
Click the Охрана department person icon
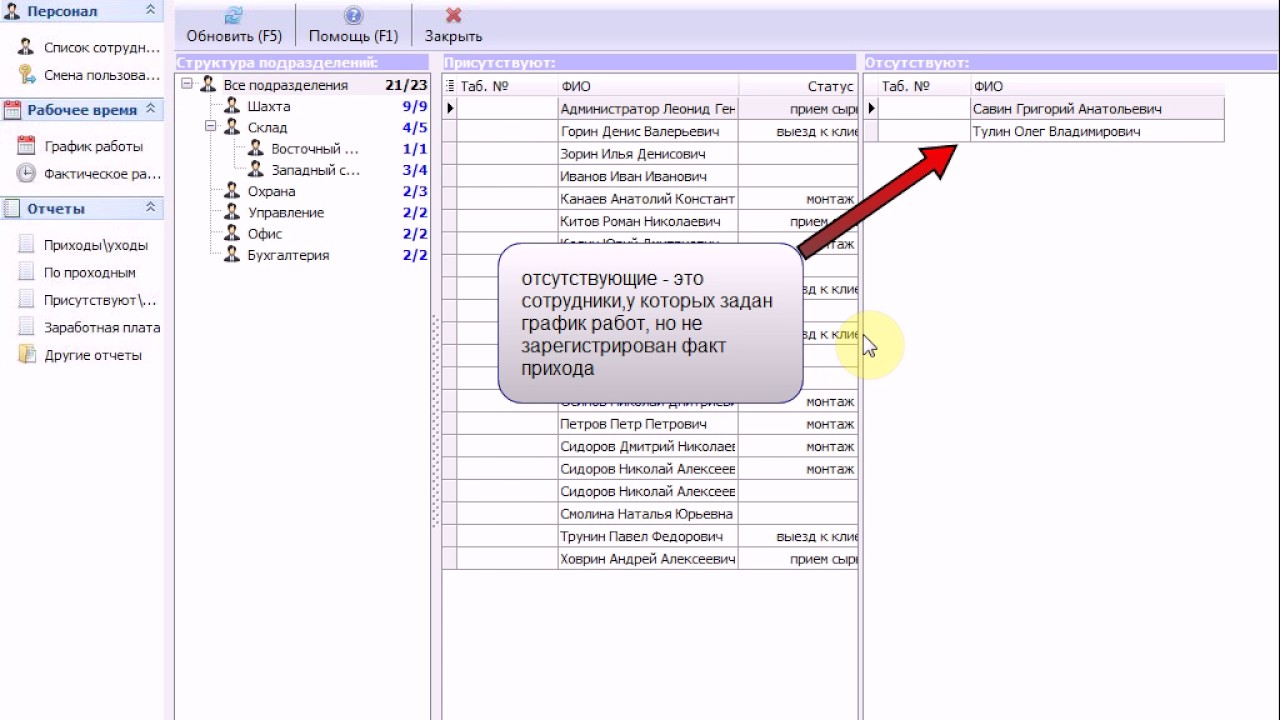pos(232,191)
